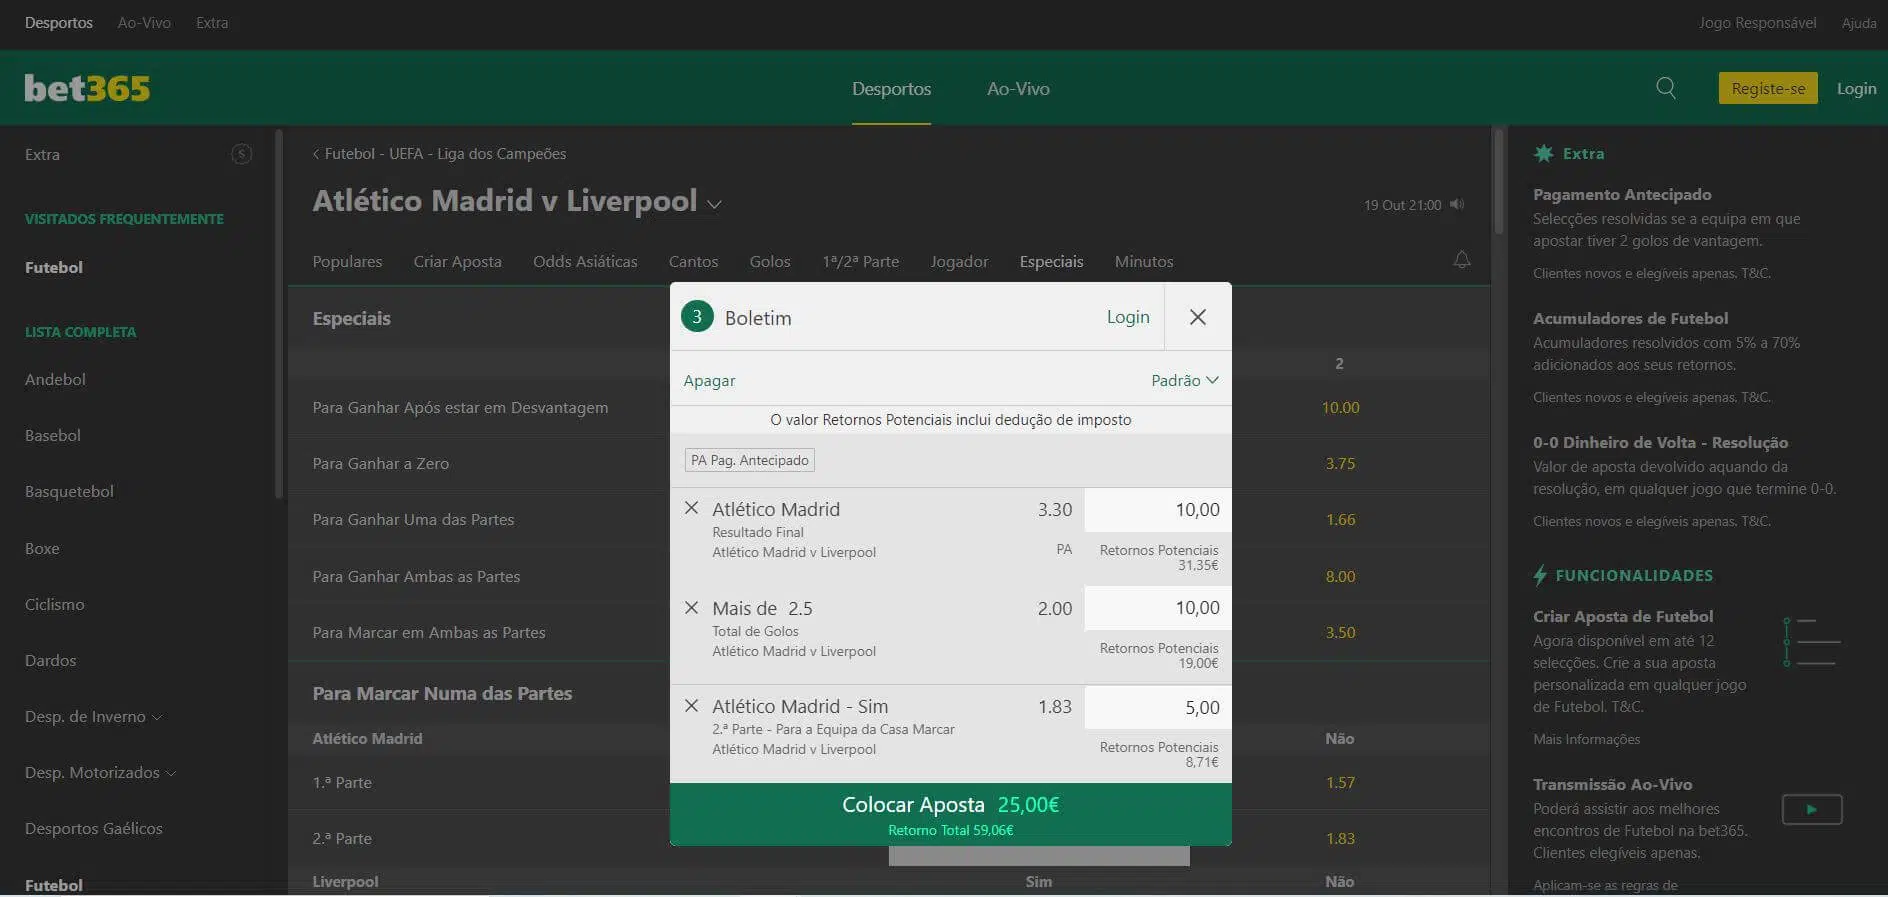Open the search magnifier icon
The width and height of the screenshot is (1888, 897).
[1666, 88]
